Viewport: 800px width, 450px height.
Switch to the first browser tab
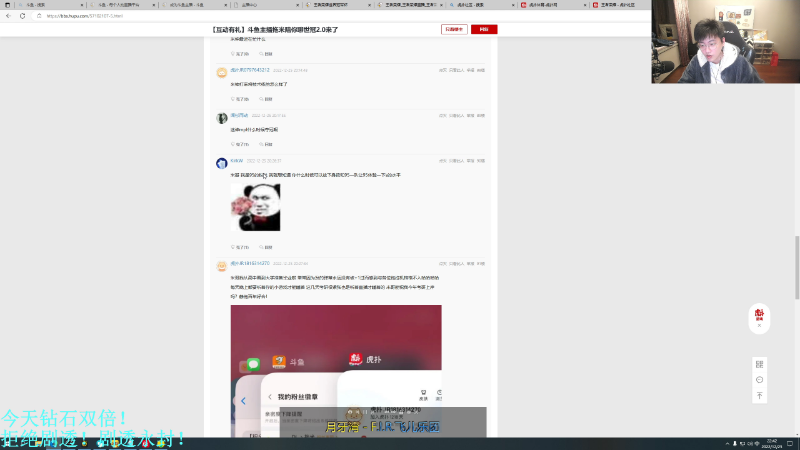click(x=49, y=5)
